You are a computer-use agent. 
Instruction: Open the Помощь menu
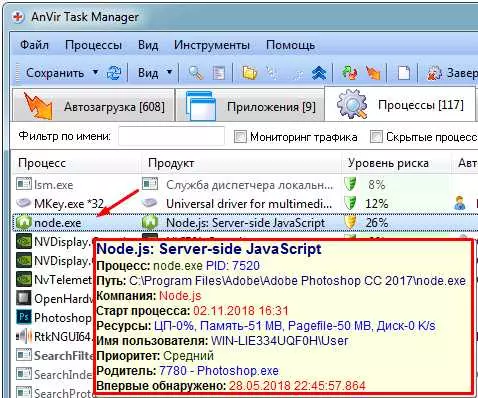[290, 45]
